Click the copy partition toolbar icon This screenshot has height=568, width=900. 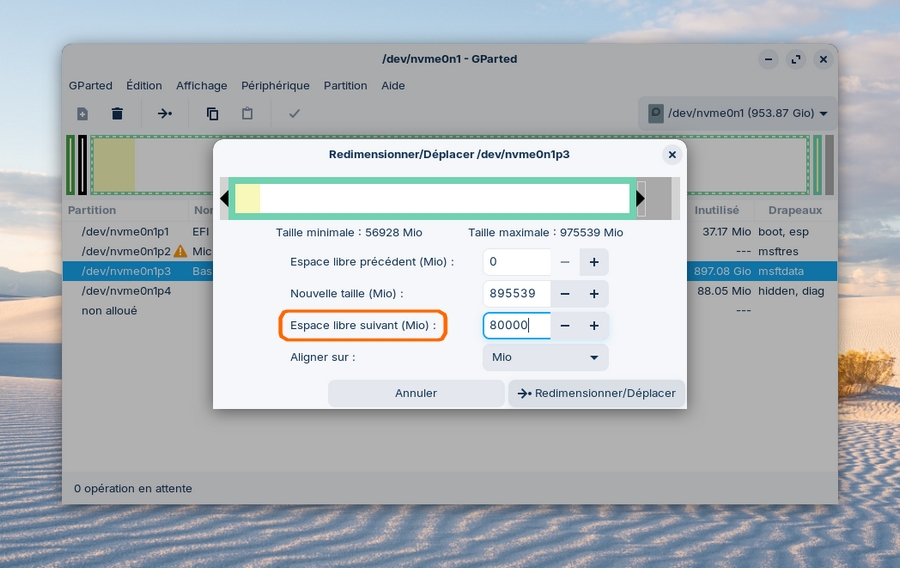212,114
